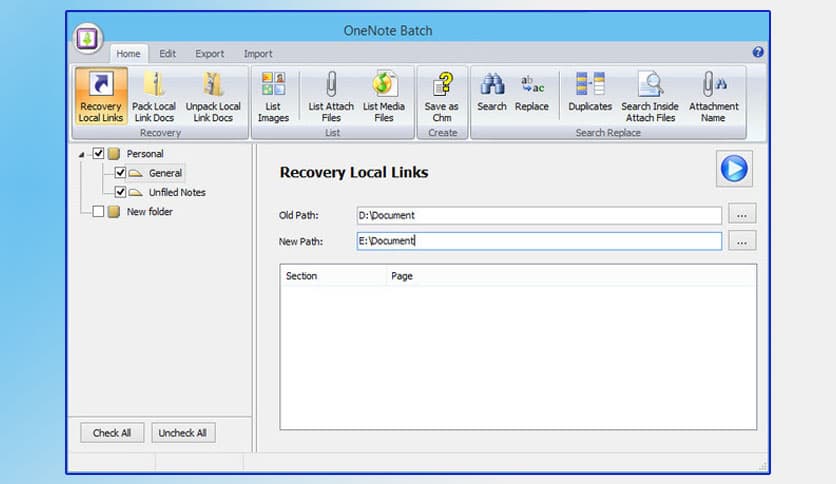Click the Section column header
The width and height of the screenshot is (836, 484).
click(x=333, y=276)
